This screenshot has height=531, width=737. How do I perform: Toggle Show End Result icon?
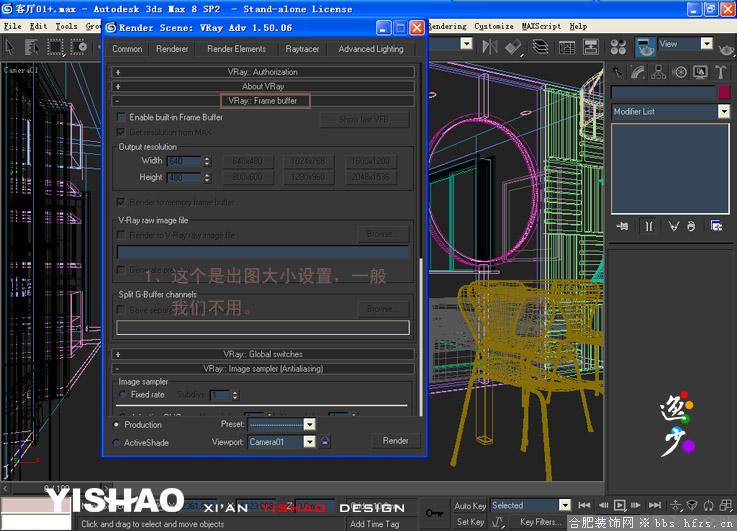point(649,226)
